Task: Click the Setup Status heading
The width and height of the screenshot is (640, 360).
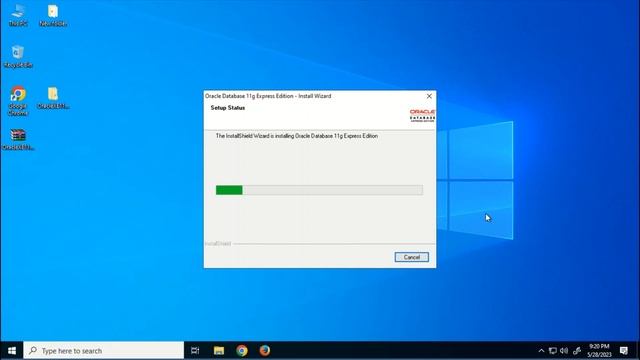Action: click(228, 108)
